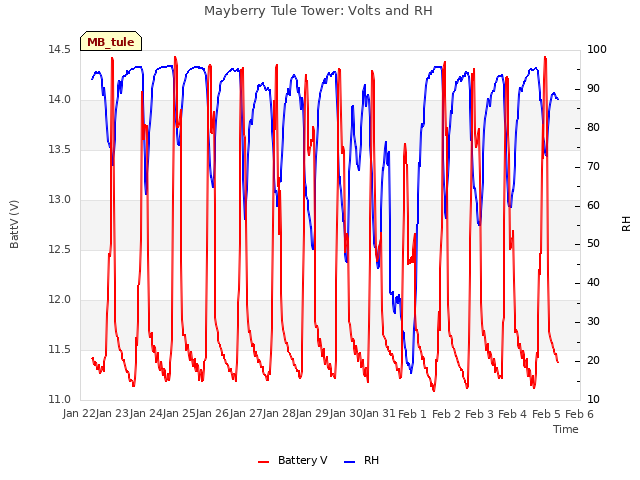The image size is (640, 480).
Task: Click the 14.5 voltage axis value
Action: (60, 50)
